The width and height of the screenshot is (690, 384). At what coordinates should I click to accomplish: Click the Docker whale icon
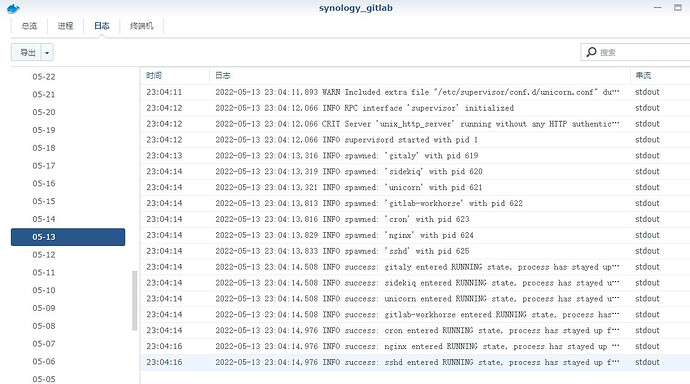pos(13,8)
